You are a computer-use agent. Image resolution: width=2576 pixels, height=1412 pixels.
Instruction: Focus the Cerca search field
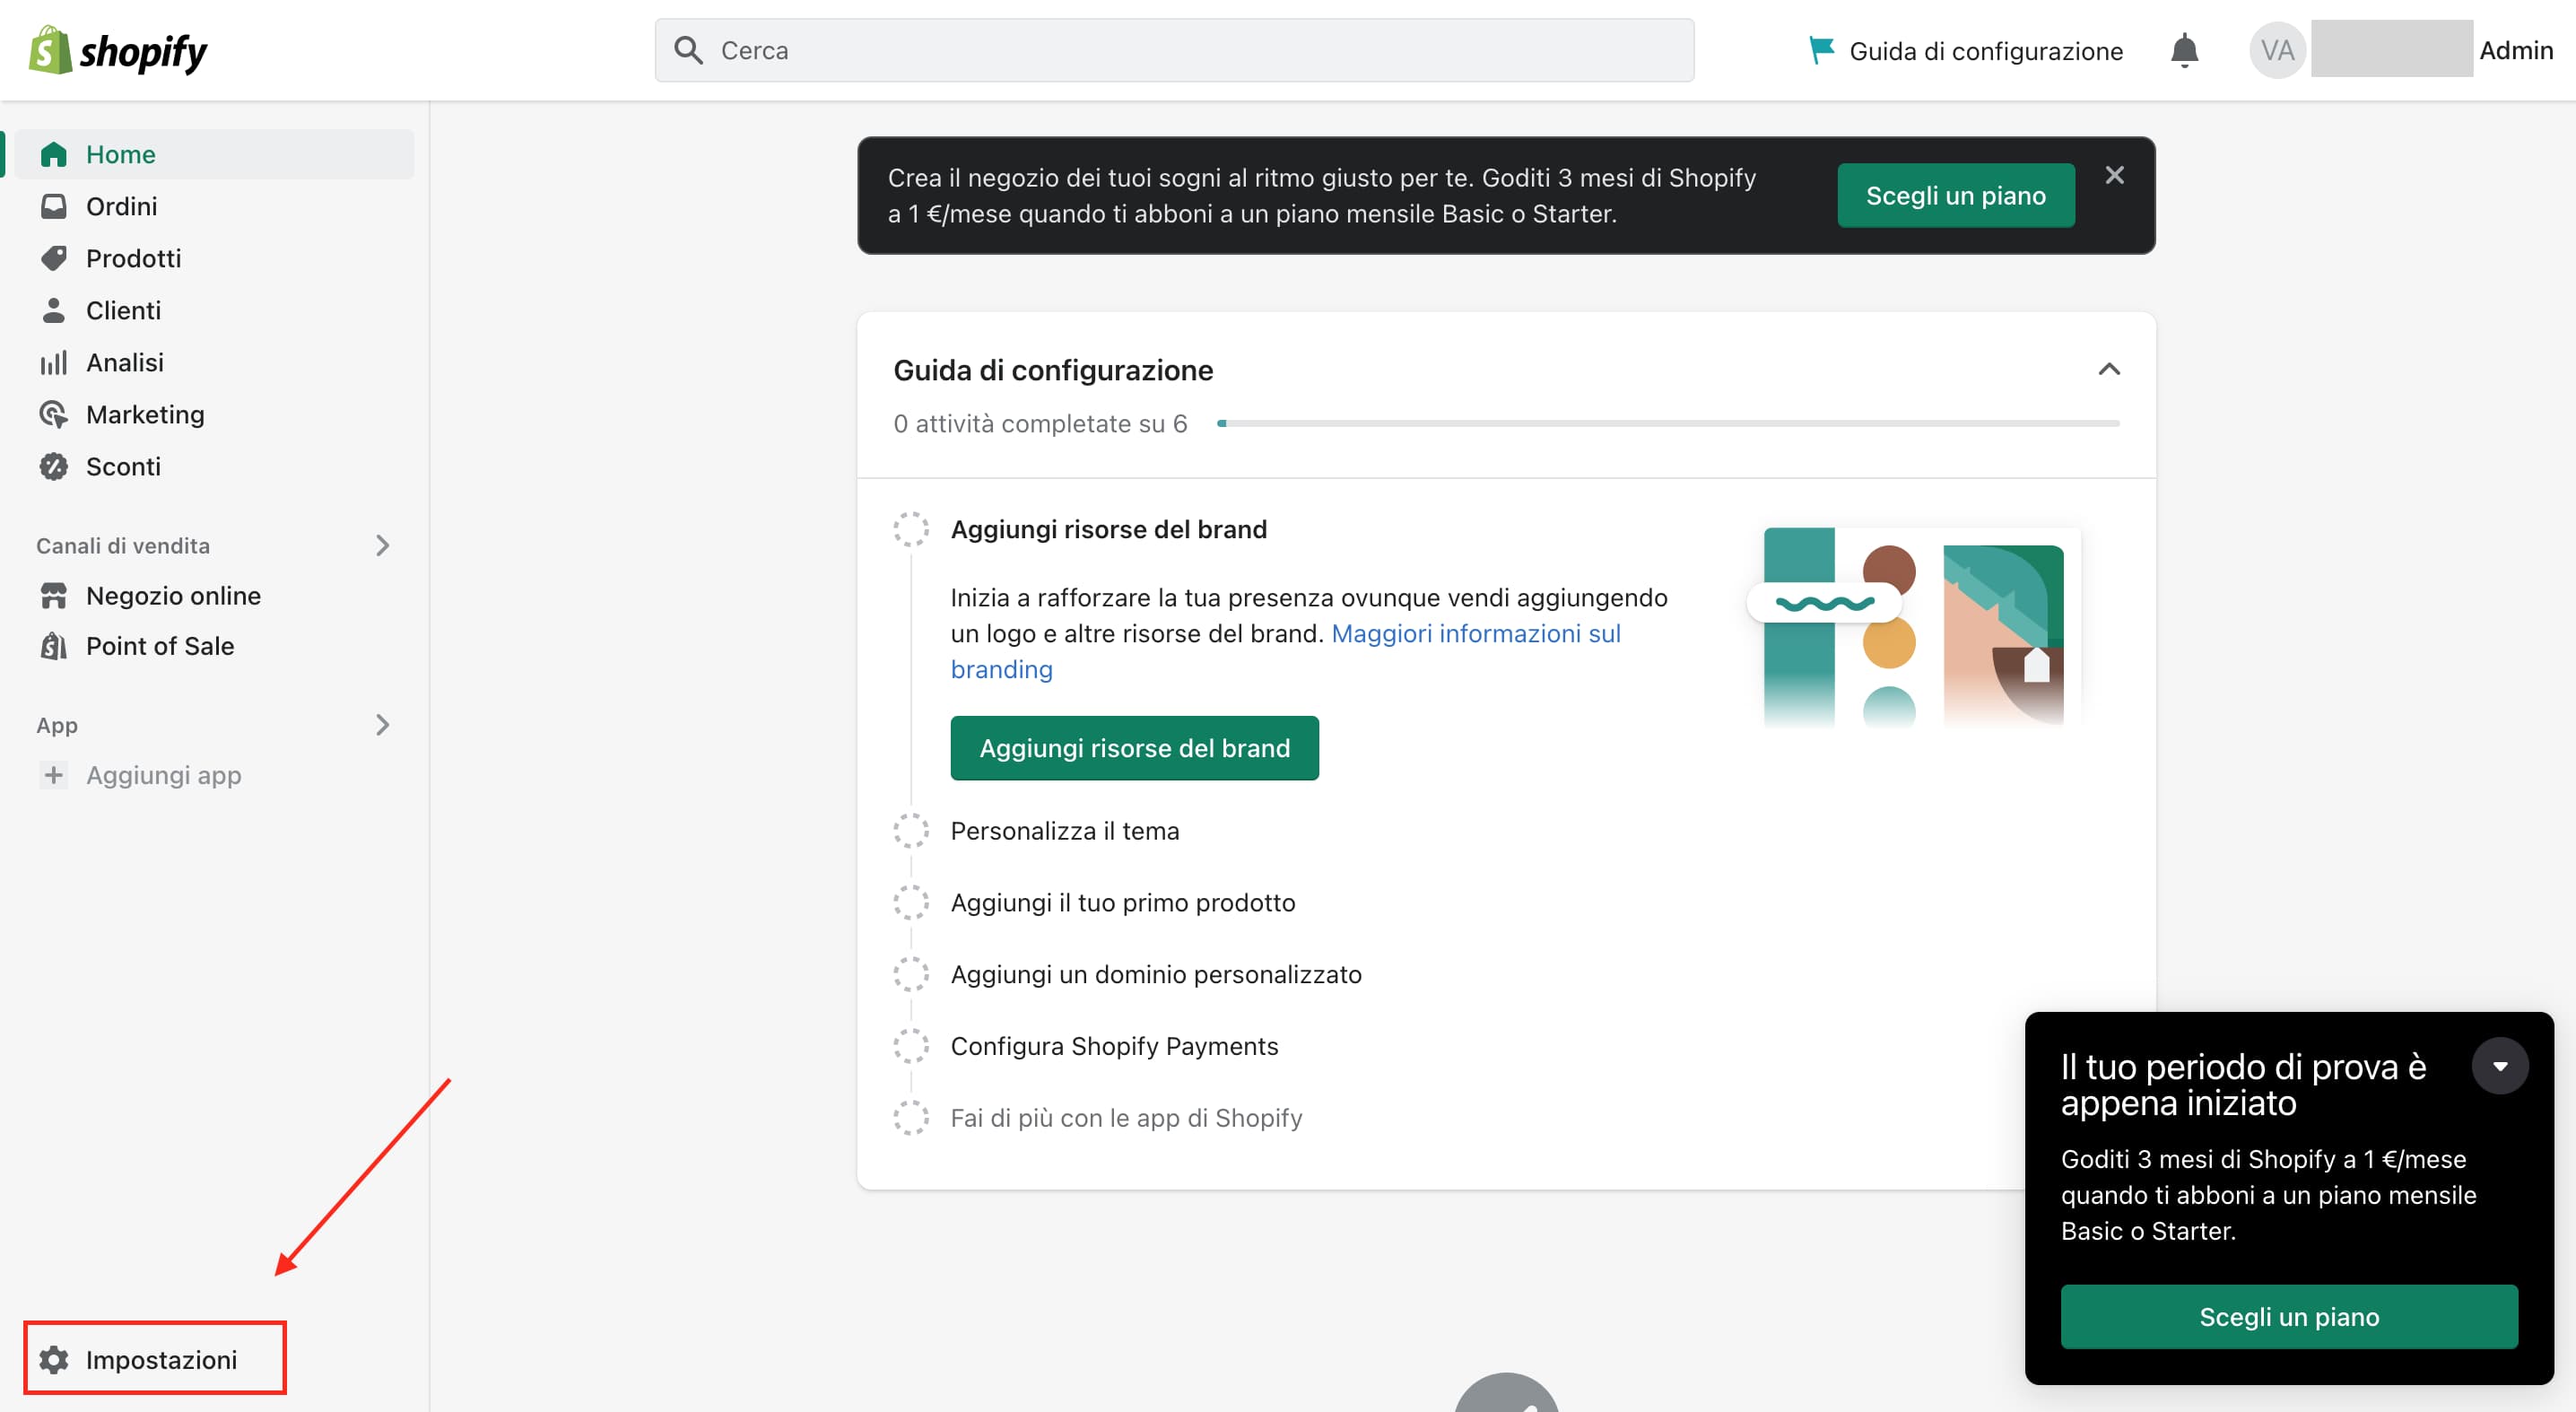click(x=1174, y=50)
